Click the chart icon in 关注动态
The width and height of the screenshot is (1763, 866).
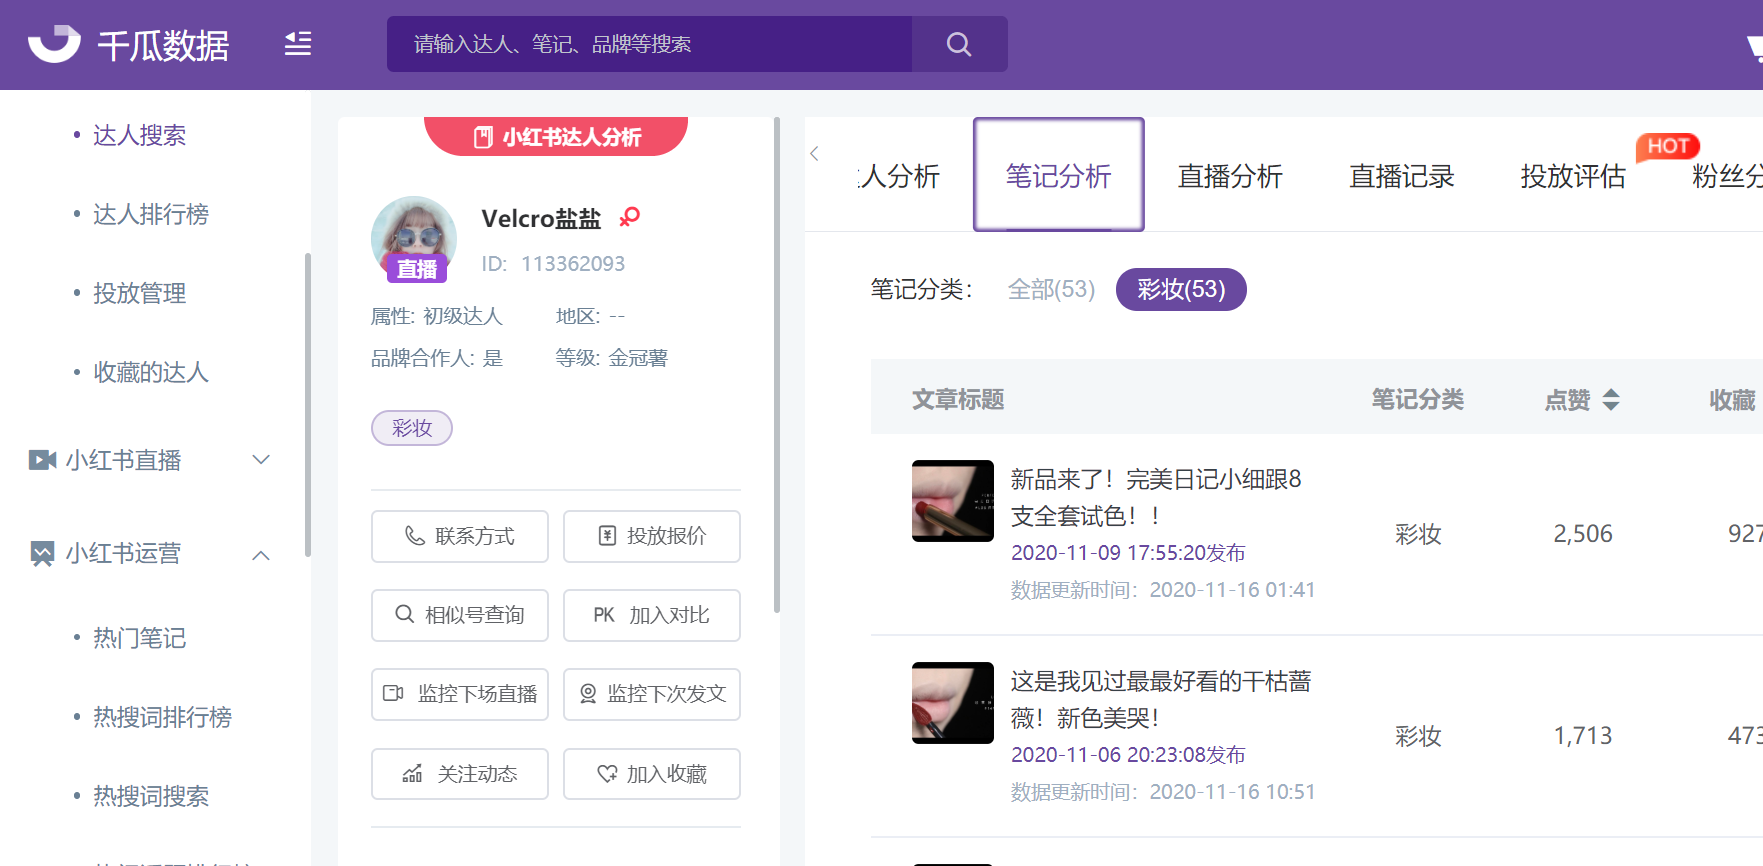point(412,774)
